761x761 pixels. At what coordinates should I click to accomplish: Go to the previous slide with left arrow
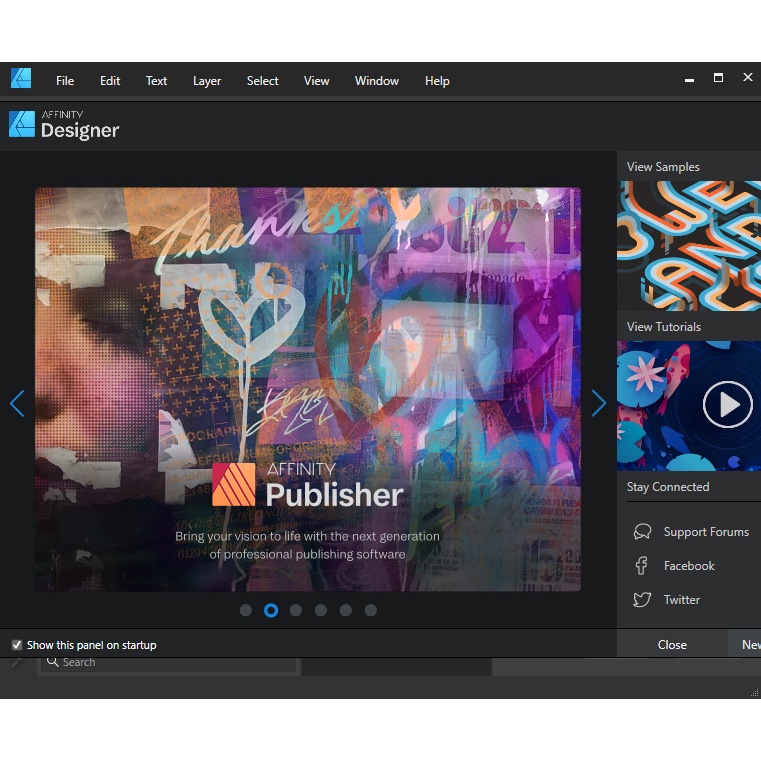pyautogui.click(x=17, y=404)
